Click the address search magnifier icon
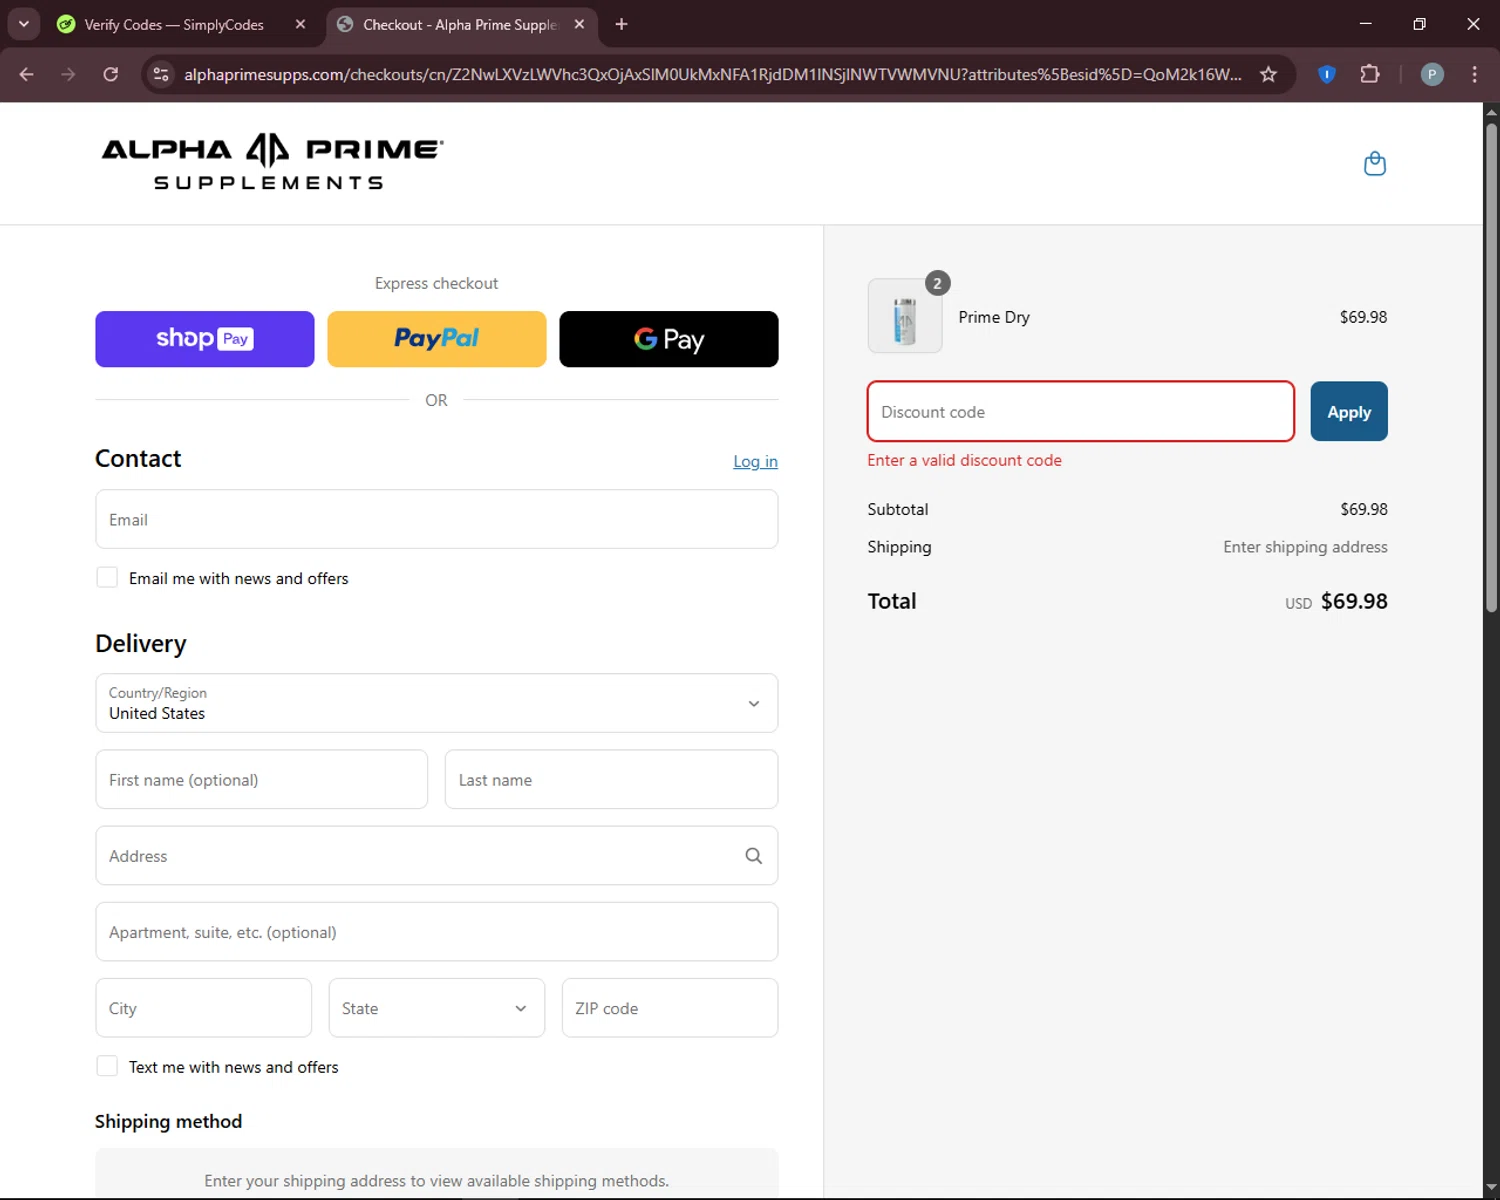This screenshot has width=1500, height=1200. pyautogui.click(x=753, y=856)
